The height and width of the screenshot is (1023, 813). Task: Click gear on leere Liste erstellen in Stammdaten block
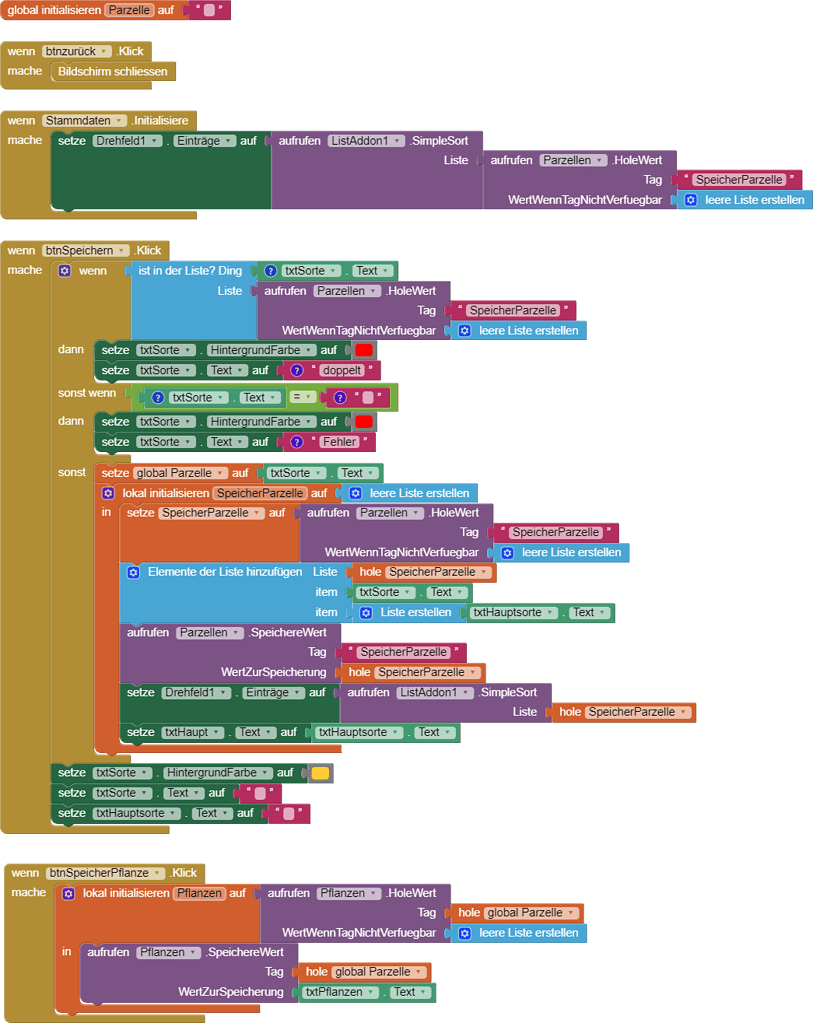click(690, 200)
